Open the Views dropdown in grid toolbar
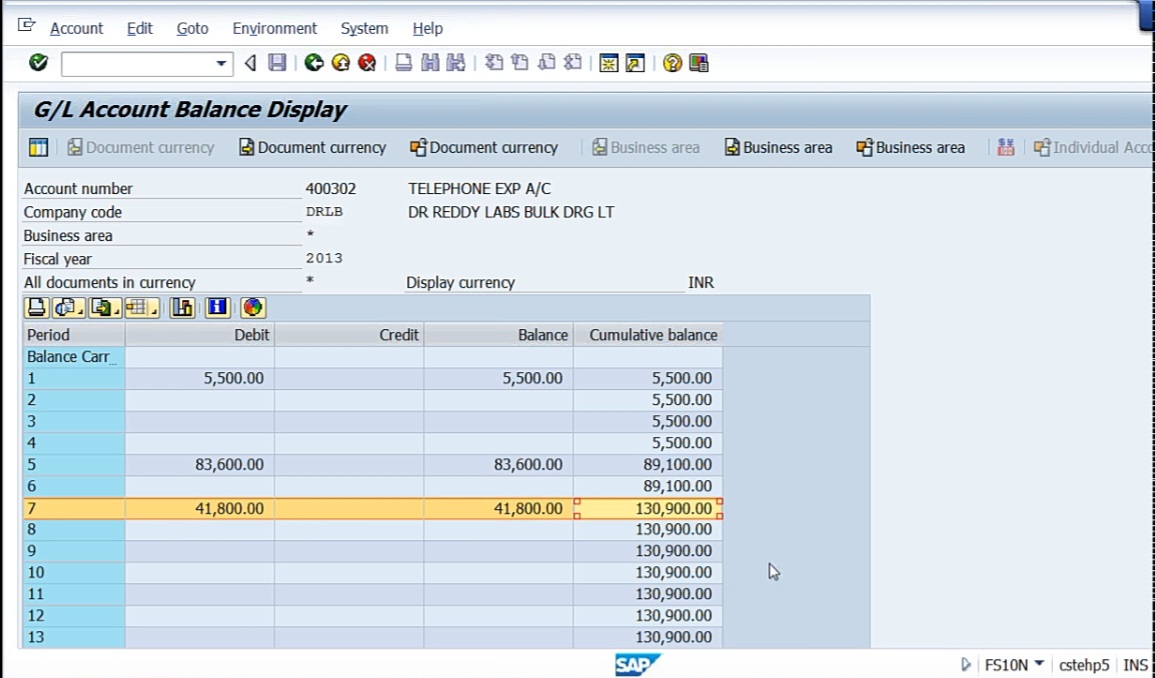1155x678 pixels. pyautogui.click(x=69, y=308)
